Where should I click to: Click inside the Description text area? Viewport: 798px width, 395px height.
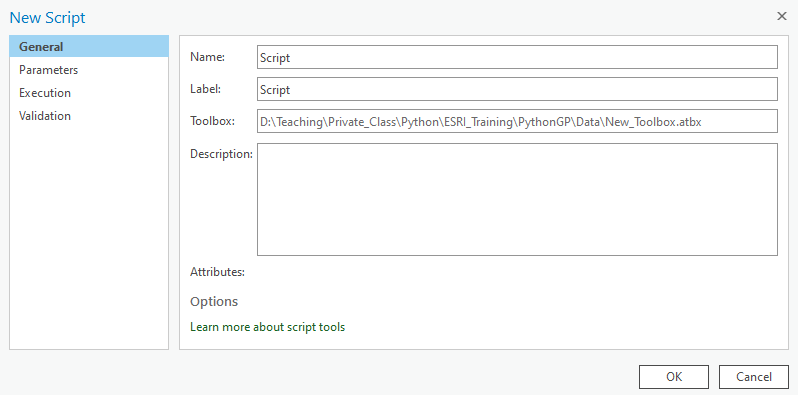coord(517,199)
